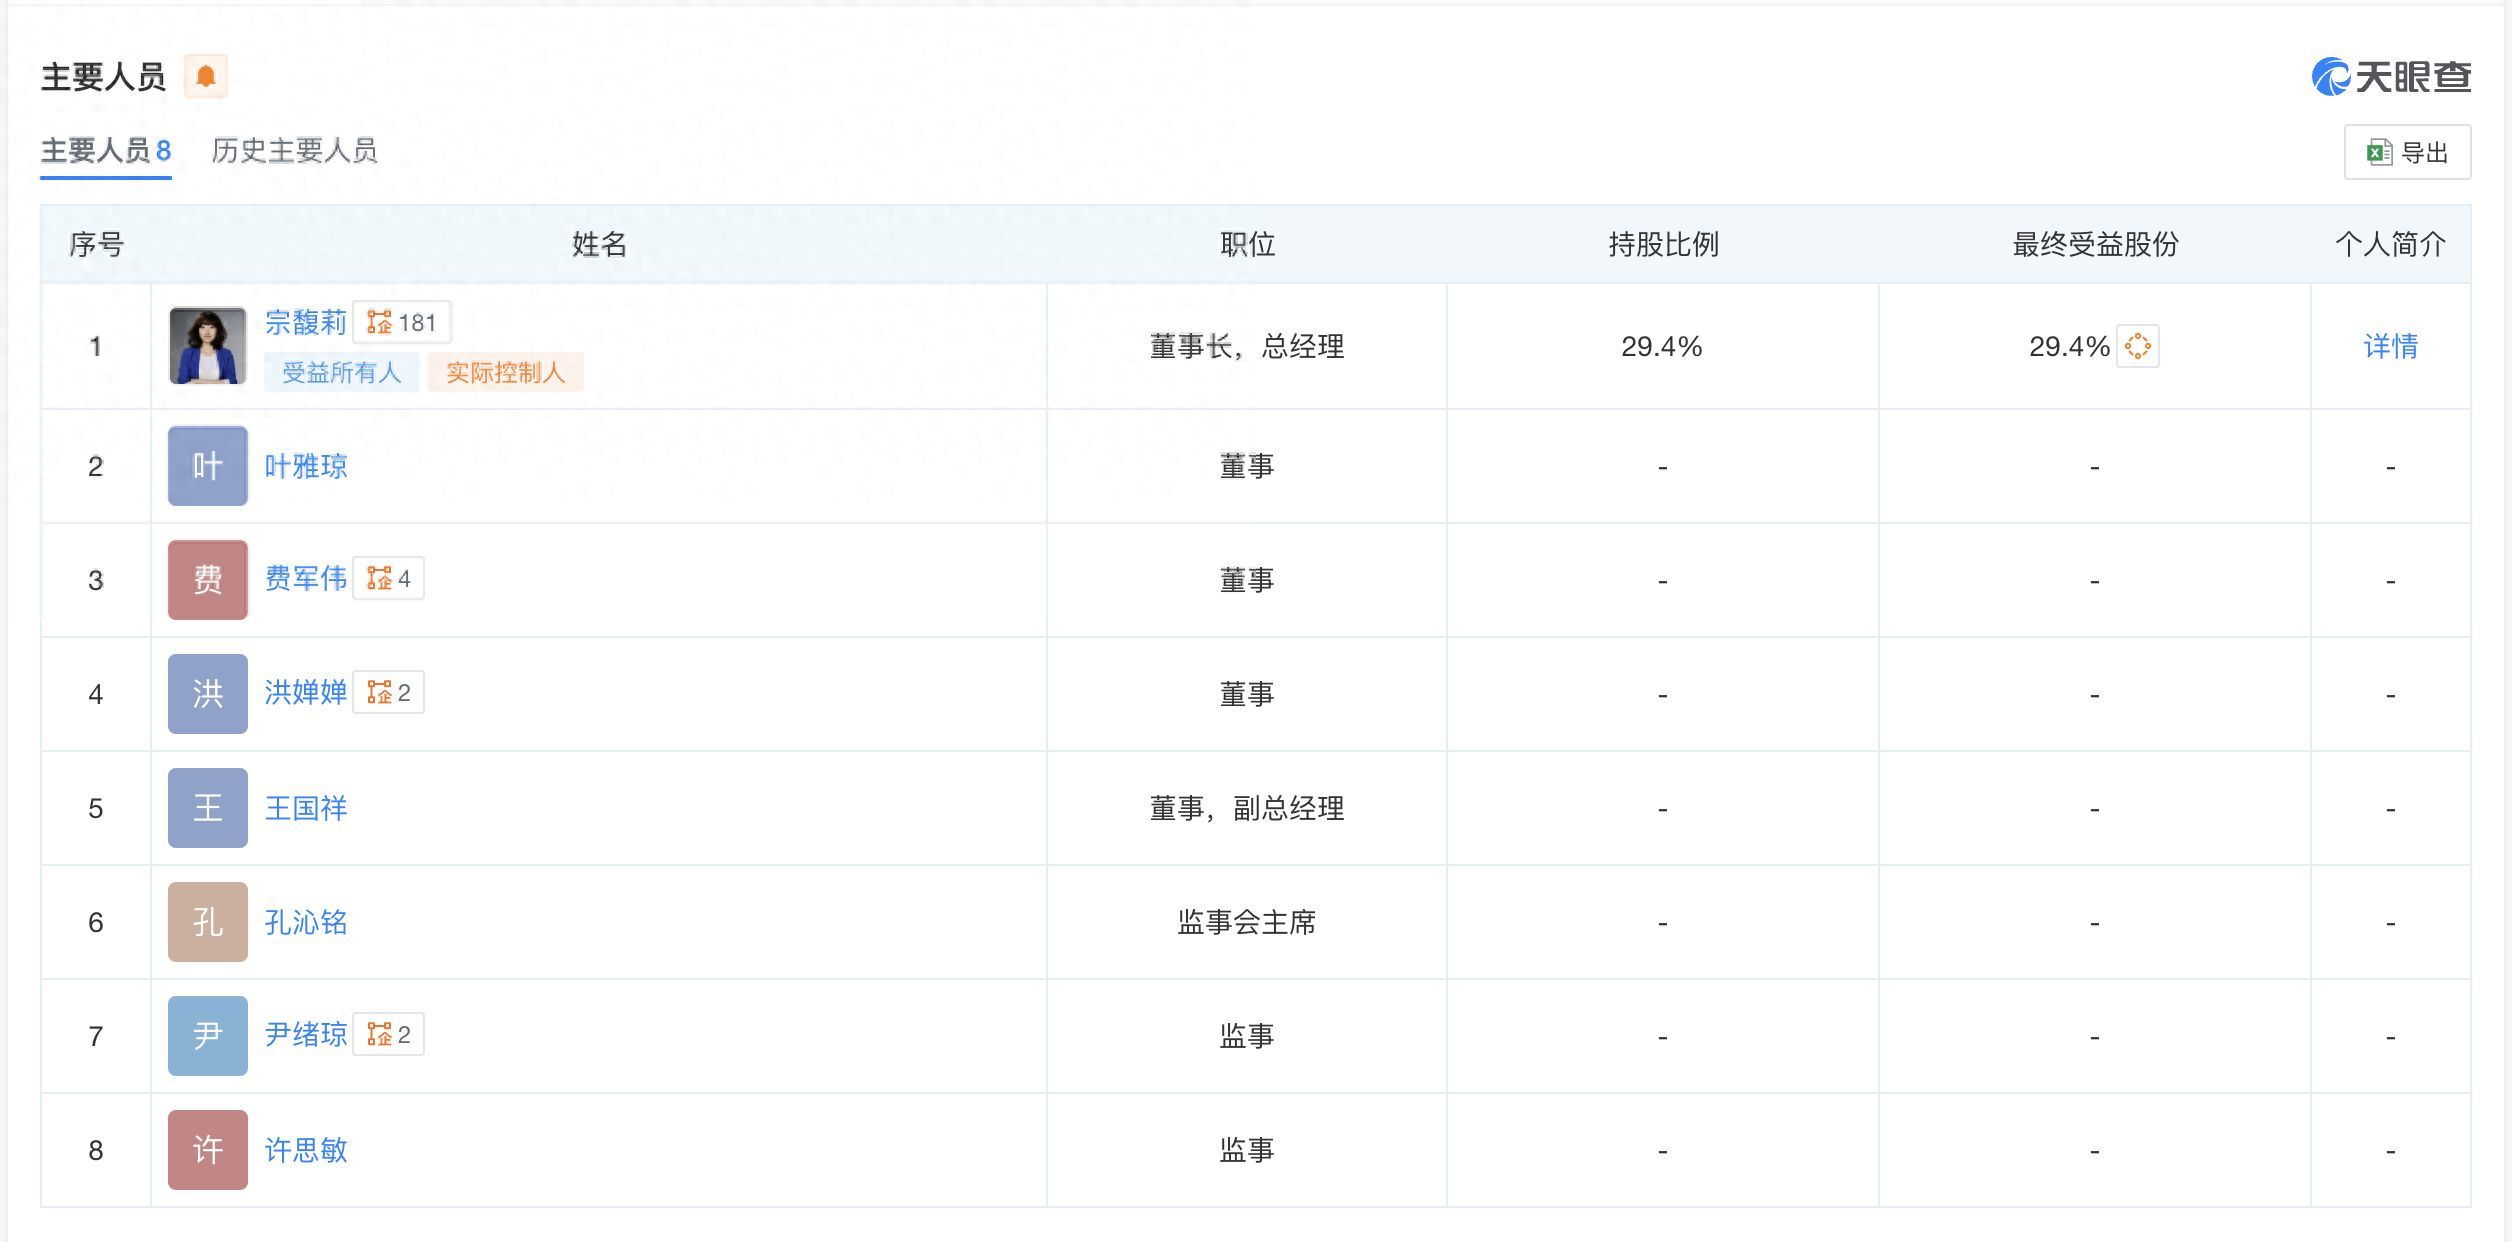Click the orange bell alert icon
2512x1242 pixels.
(x=206, y=77)
